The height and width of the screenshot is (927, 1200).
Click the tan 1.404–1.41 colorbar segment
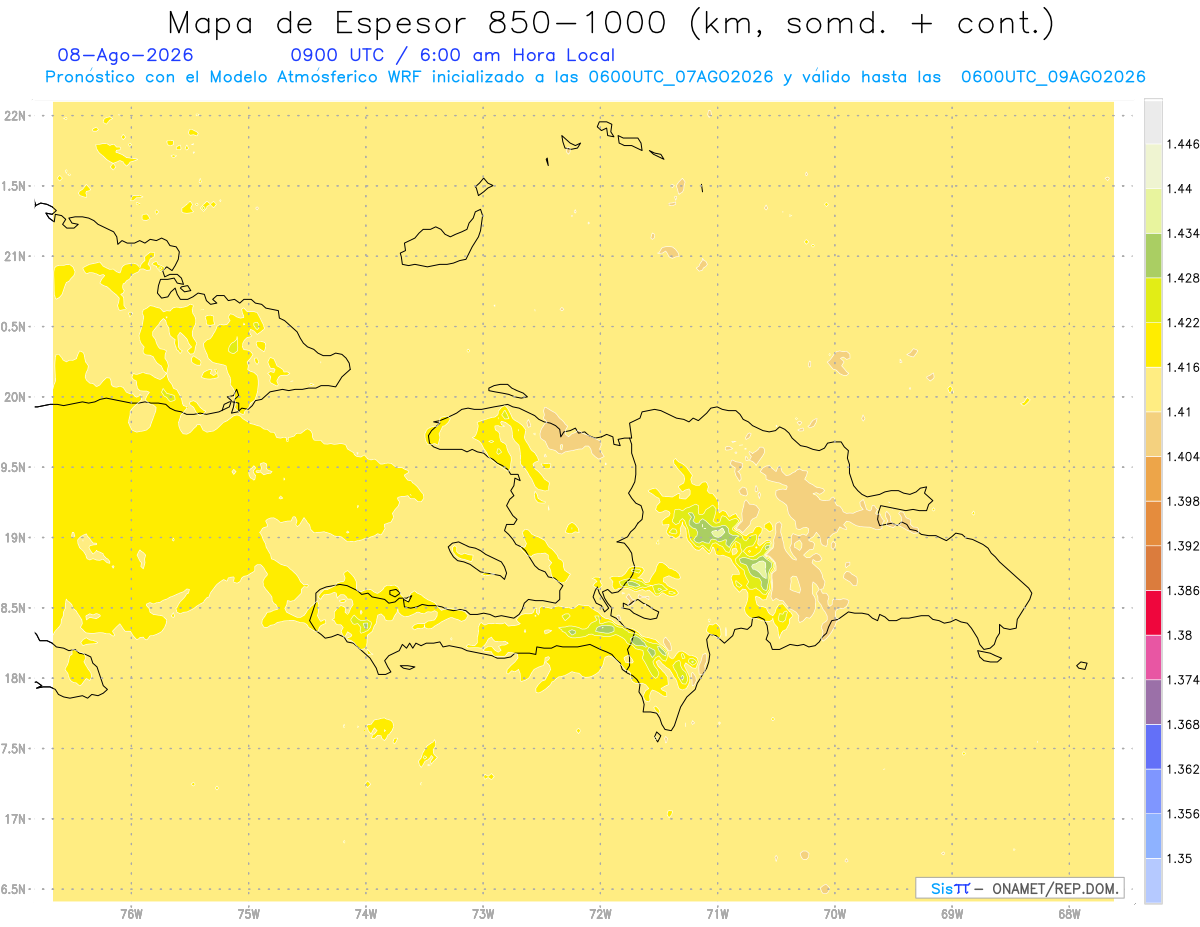(x=1153, y=434)
